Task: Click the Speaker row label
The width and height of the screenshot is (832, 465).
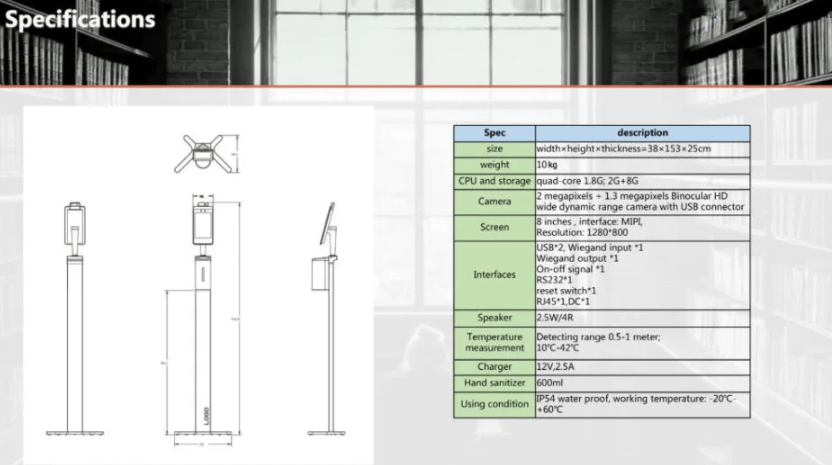Action: (x=494, y=318)
